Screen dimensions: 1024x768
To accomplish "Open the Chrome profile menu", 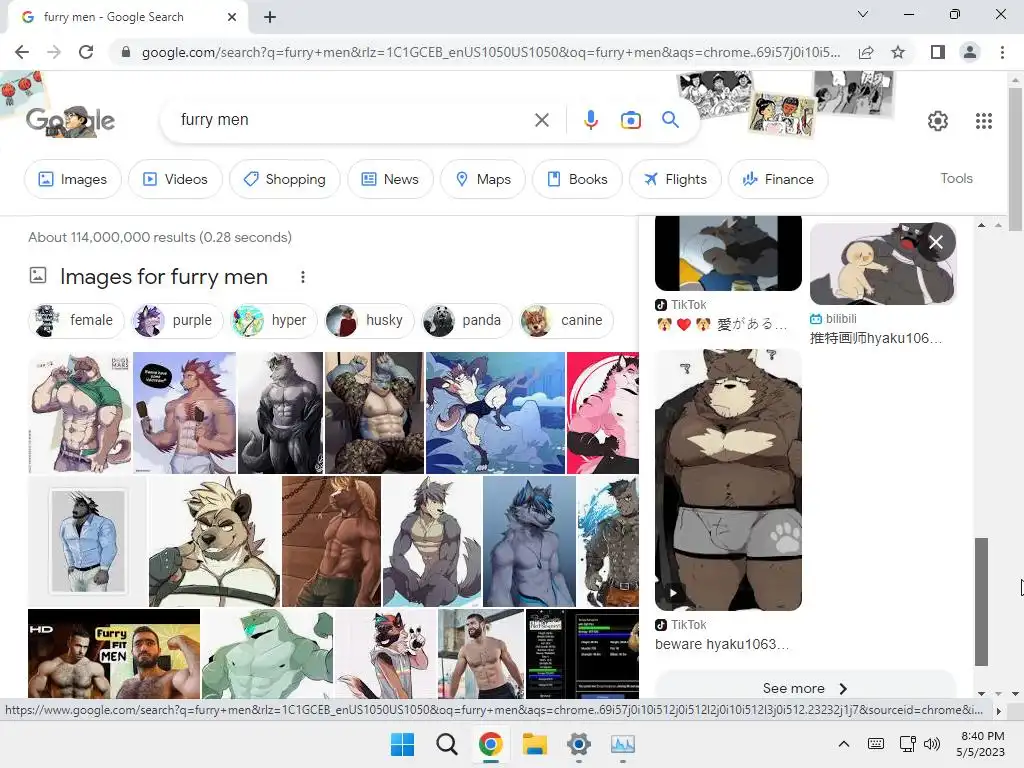I will [x=970, y=52].
